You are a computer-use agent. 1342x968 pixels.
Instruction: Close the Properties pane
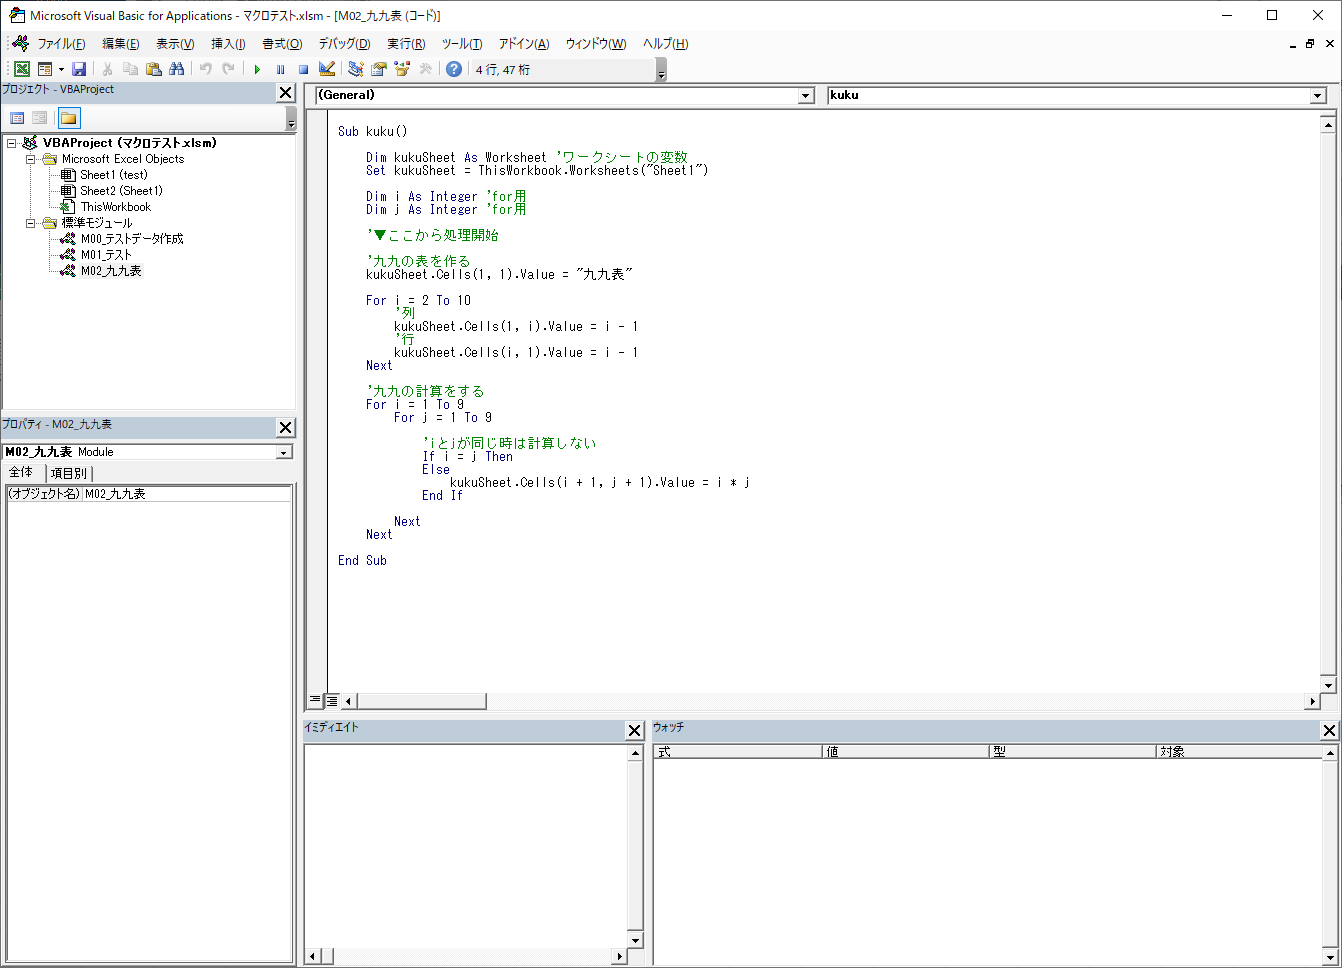pyautogui.click(x=286, y=427)
